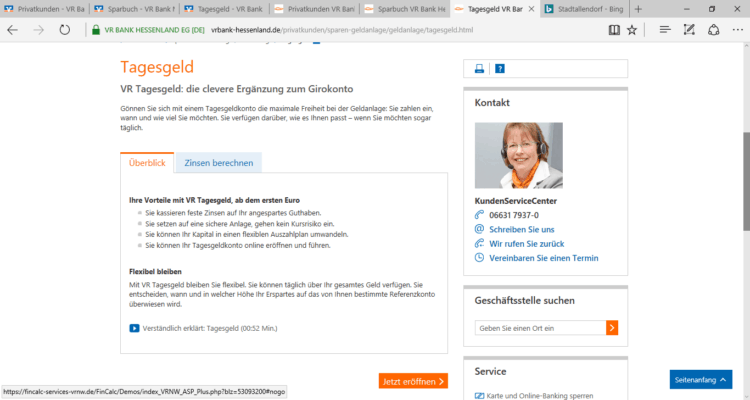The width and height of the screenshot is (750, 400).
Task: Switch to Sparbuch VR Bank He tab
Action: tap(405, 9)
